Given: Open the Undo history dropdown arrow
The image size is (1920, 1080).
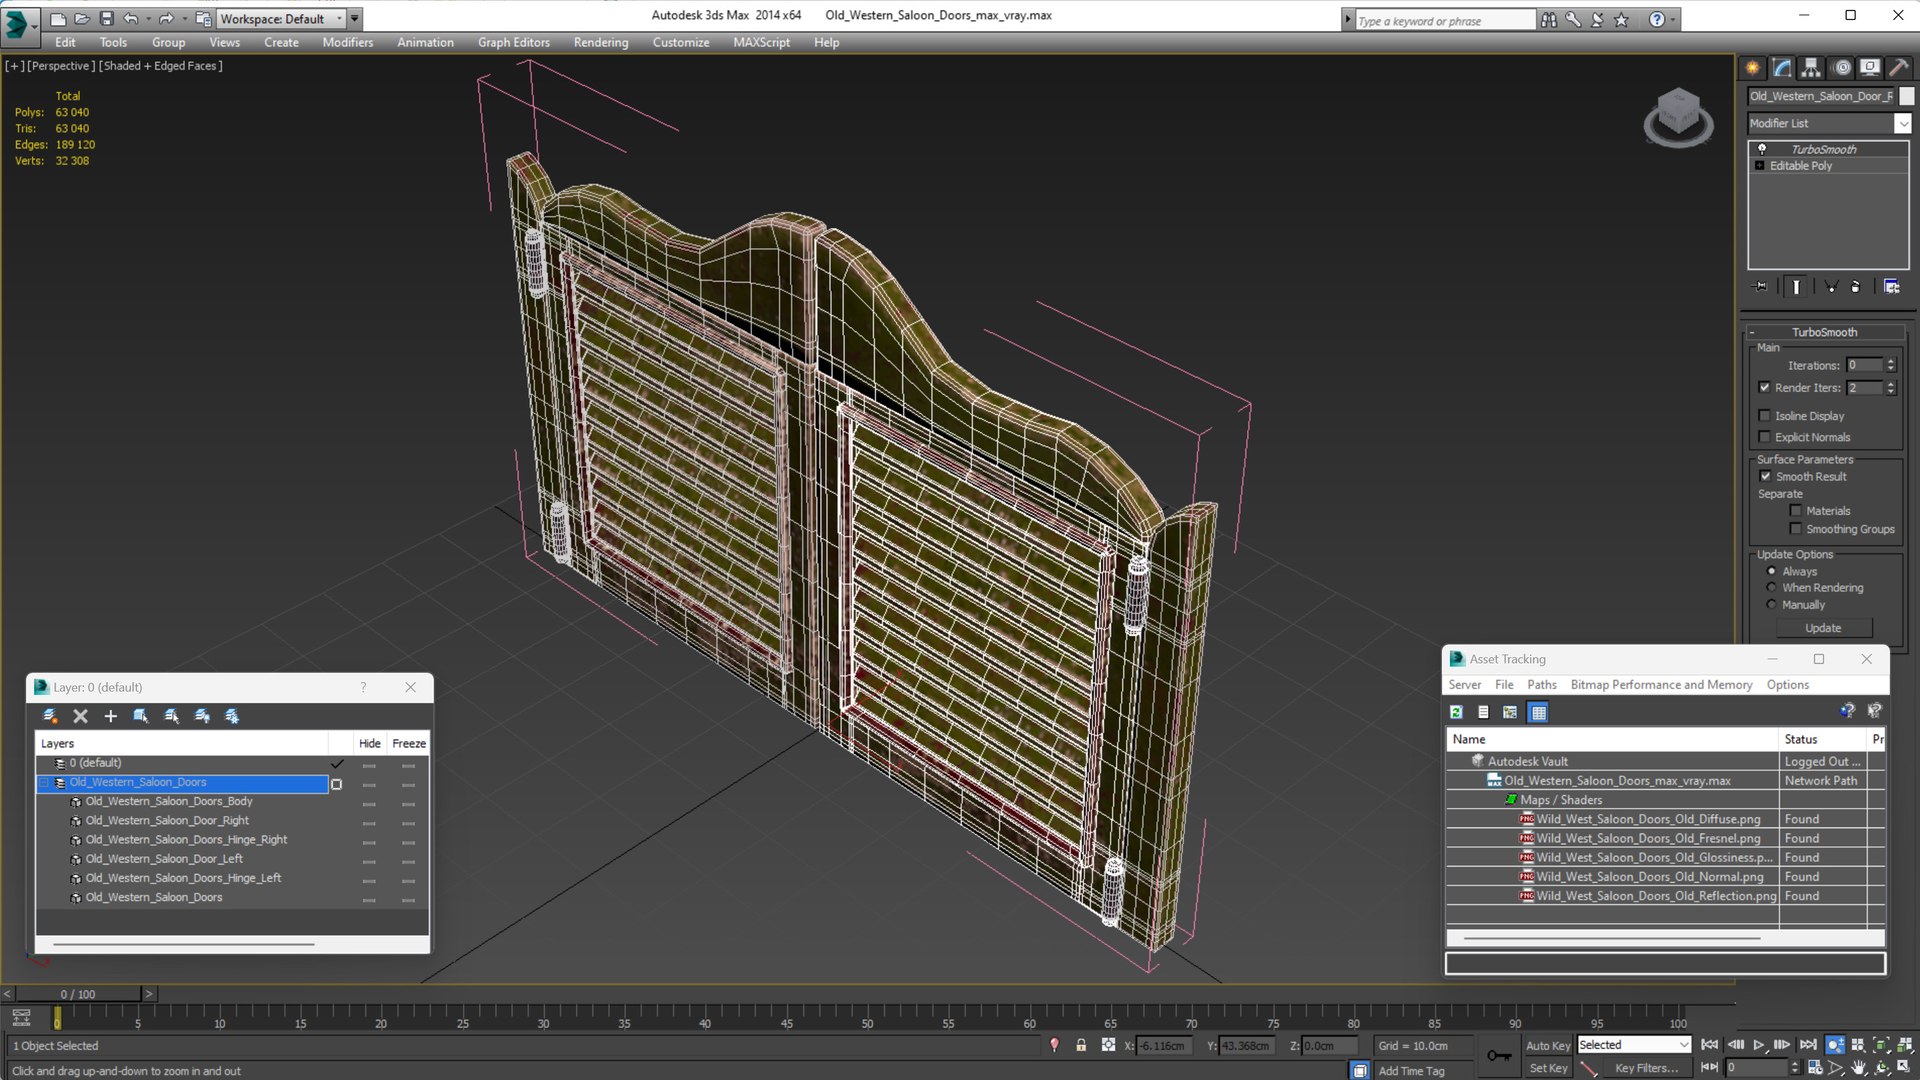Looking at the screenshot, I should 148,19.
